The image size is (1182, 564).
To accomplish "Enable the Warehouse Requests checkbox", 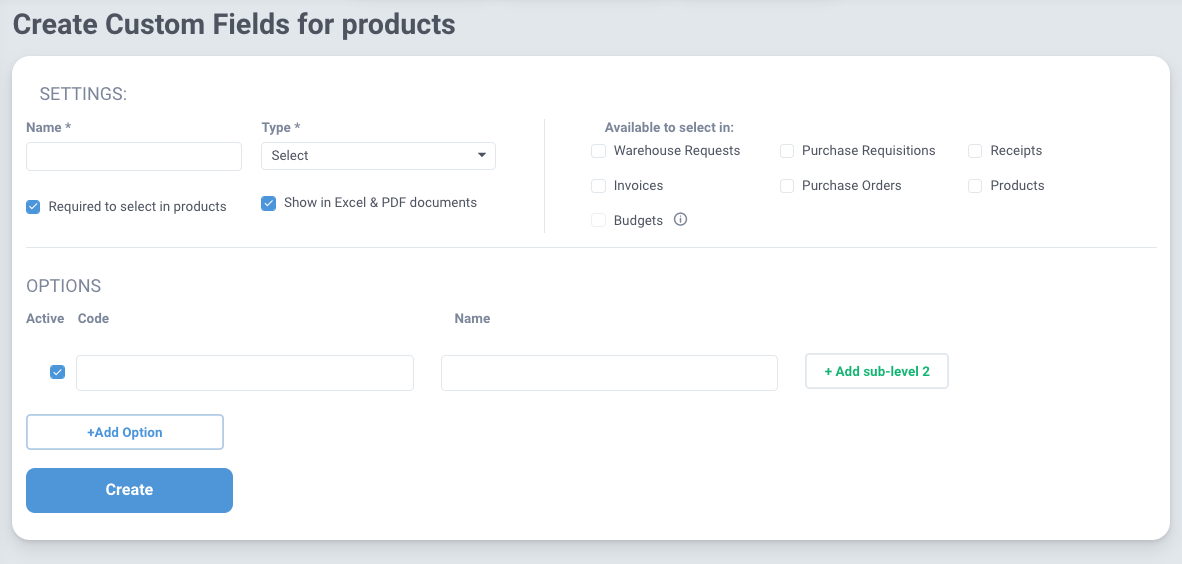I will [599, 151].
